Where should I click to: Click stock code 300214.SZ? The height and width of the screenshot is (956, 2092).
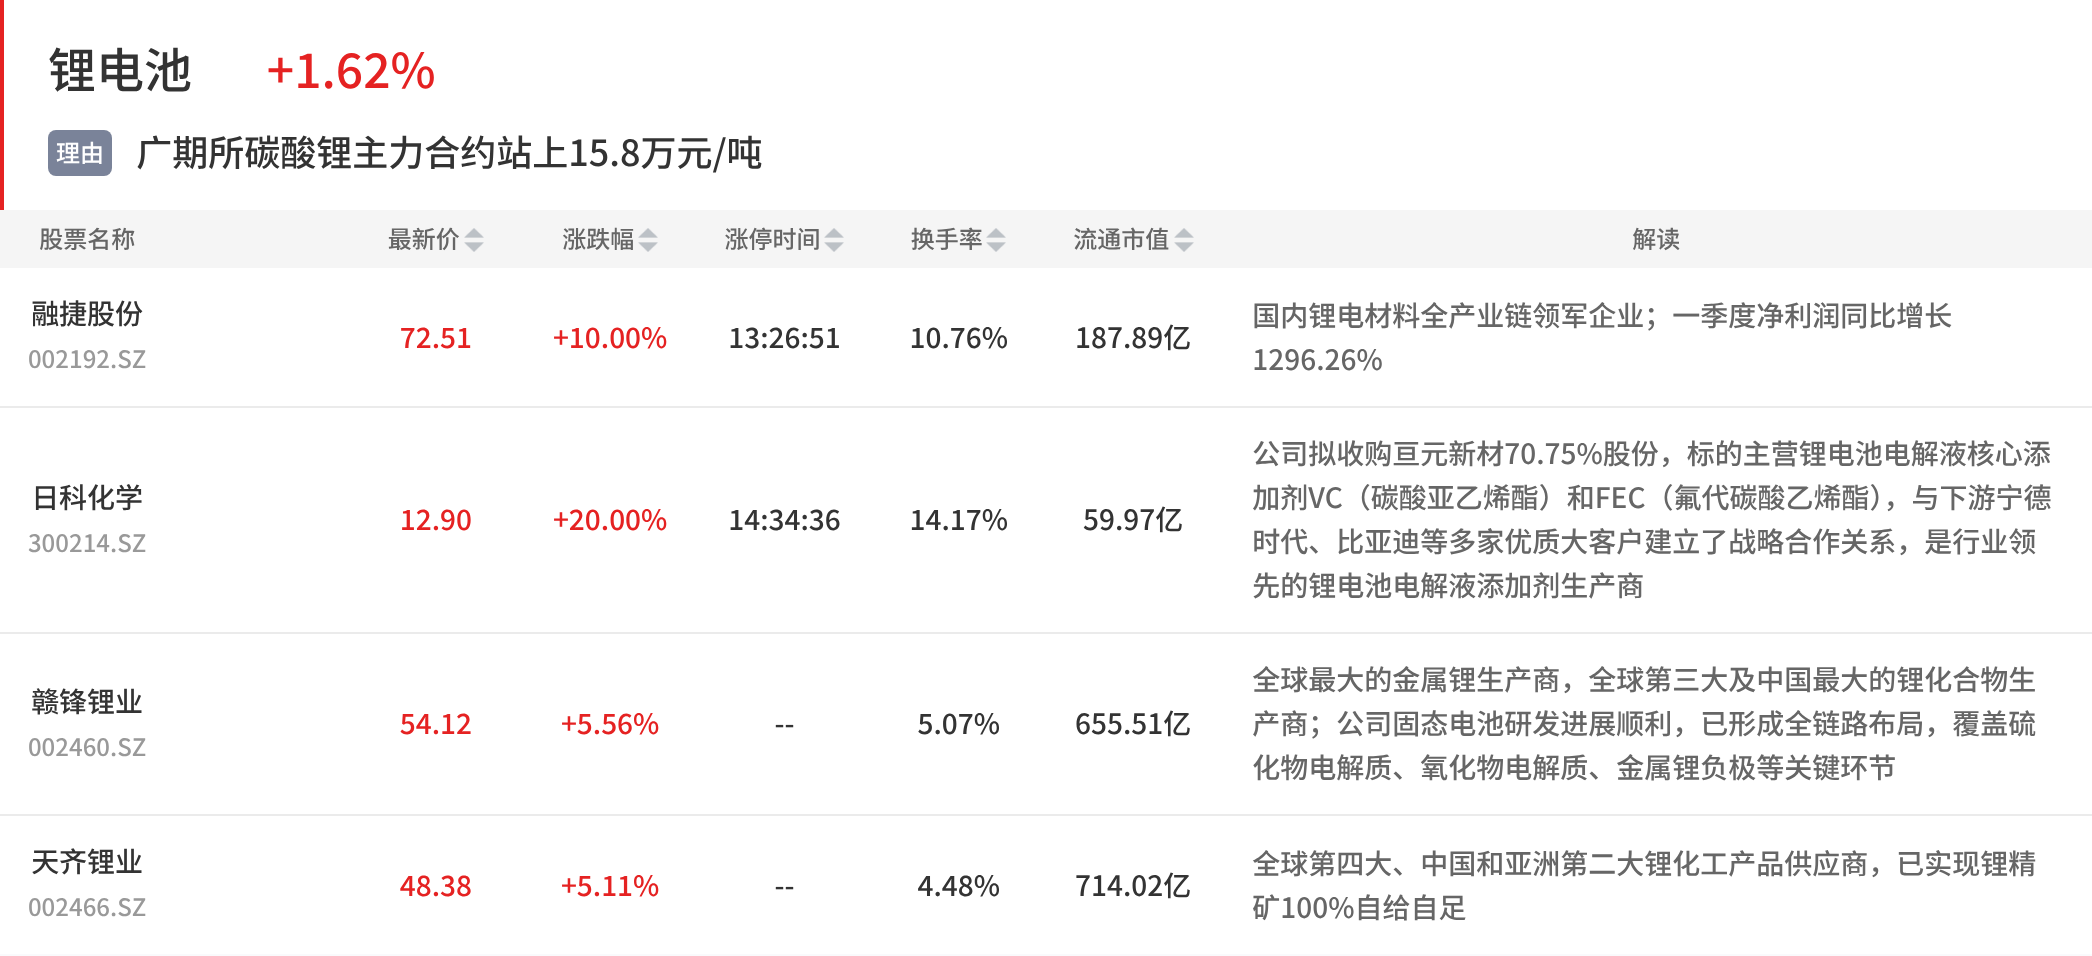coord(87,543)
